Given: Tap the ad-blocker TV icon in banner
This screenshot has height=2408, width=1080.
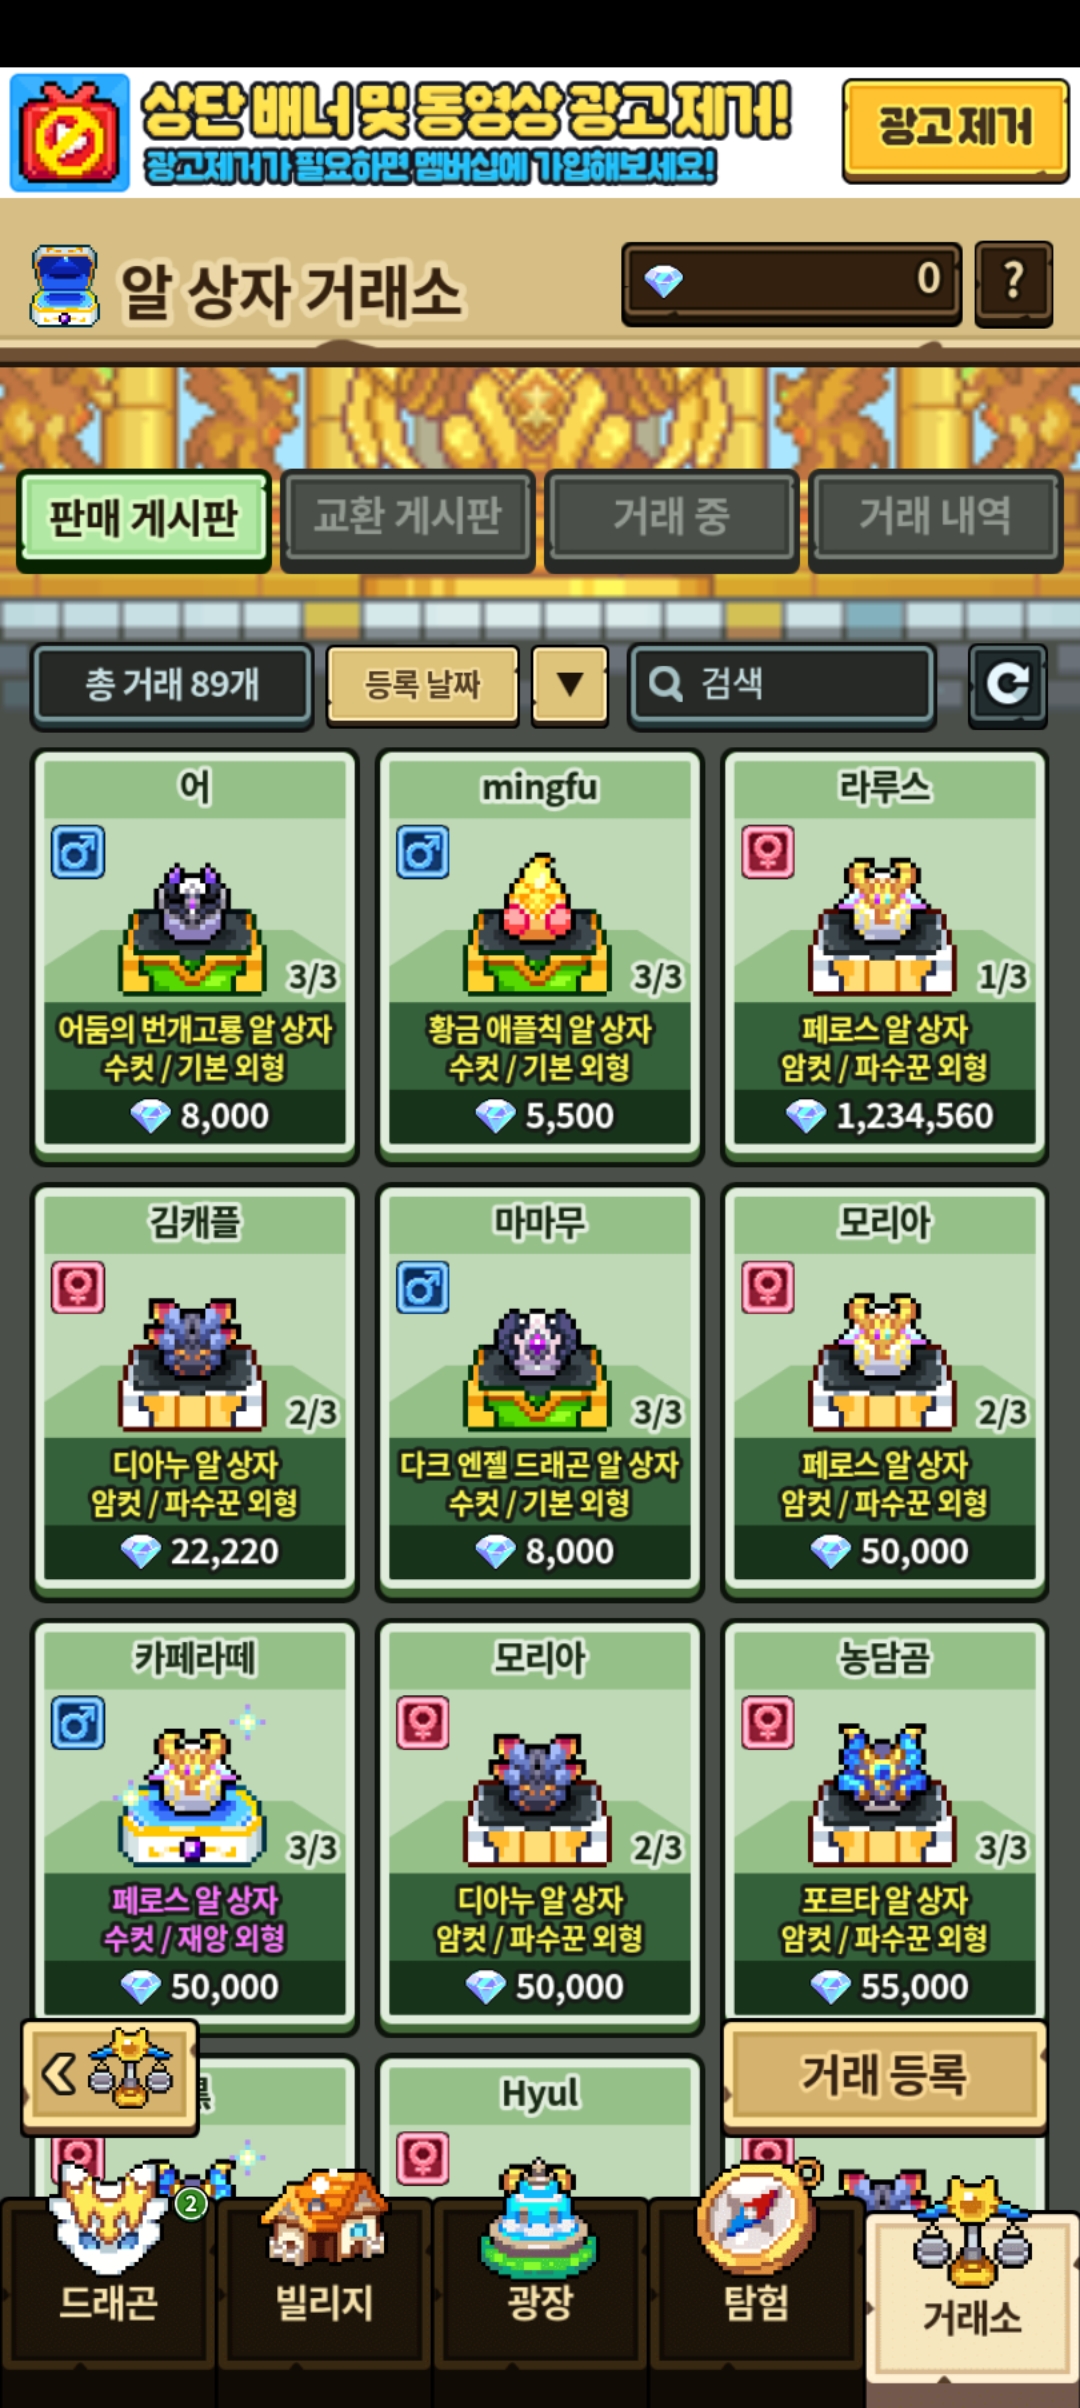Looking at the screenshot, I should coord(70,133).
